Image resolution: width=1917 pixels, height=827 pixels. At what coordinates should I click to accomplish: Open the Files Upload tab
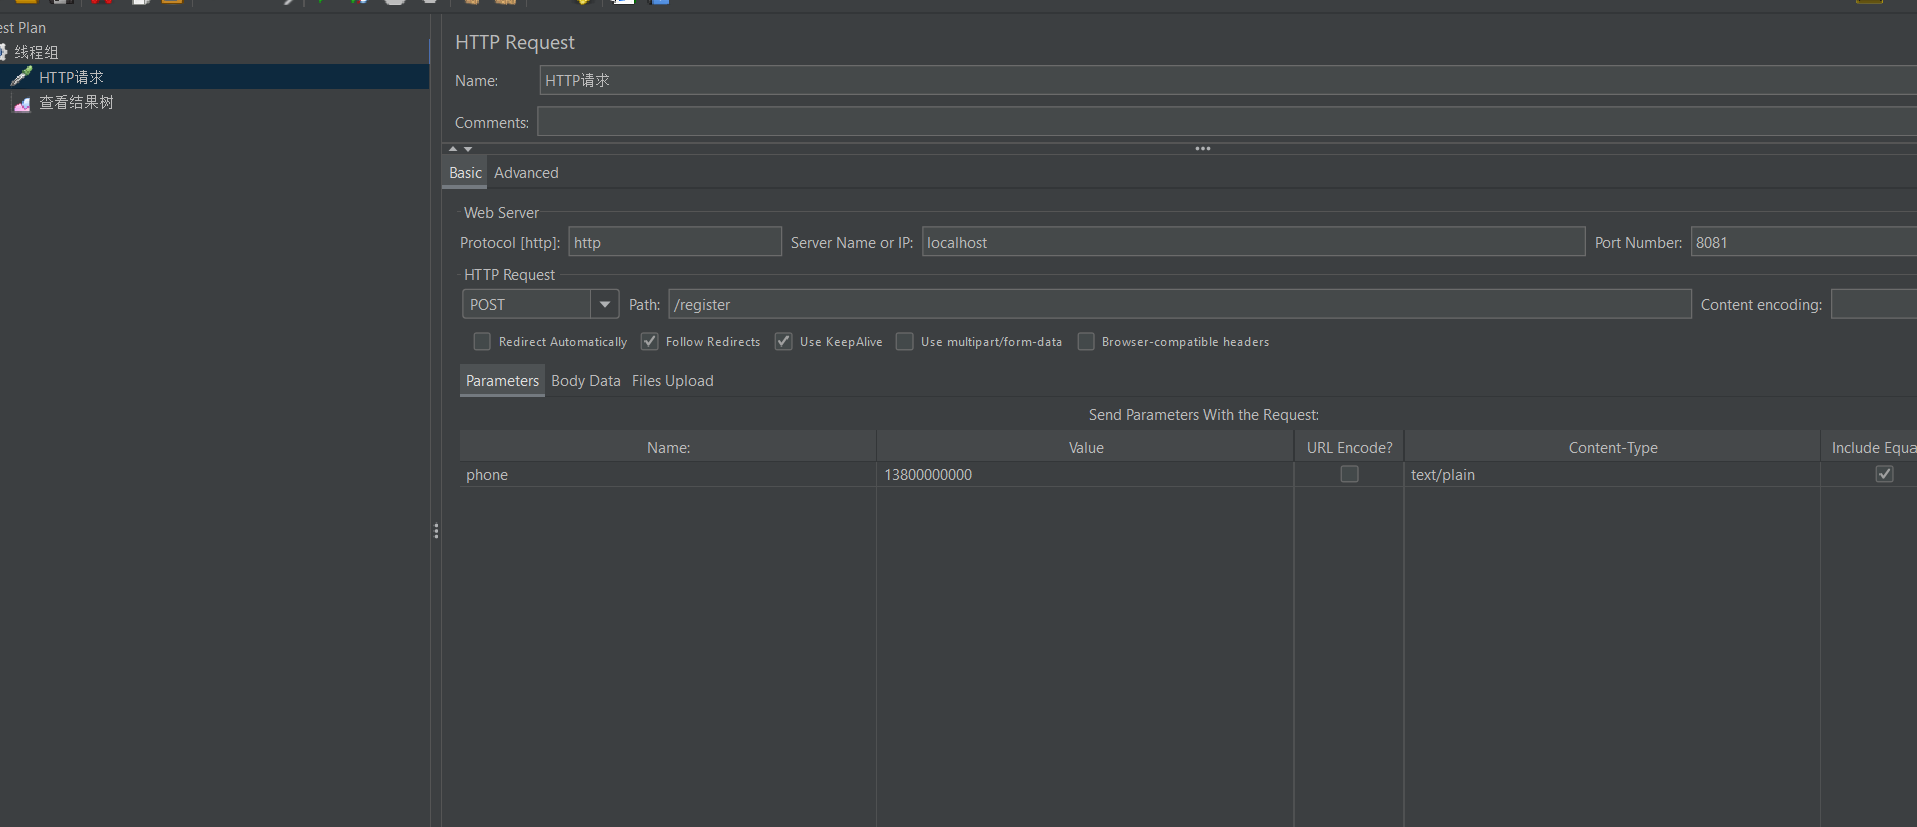[673, 381]
